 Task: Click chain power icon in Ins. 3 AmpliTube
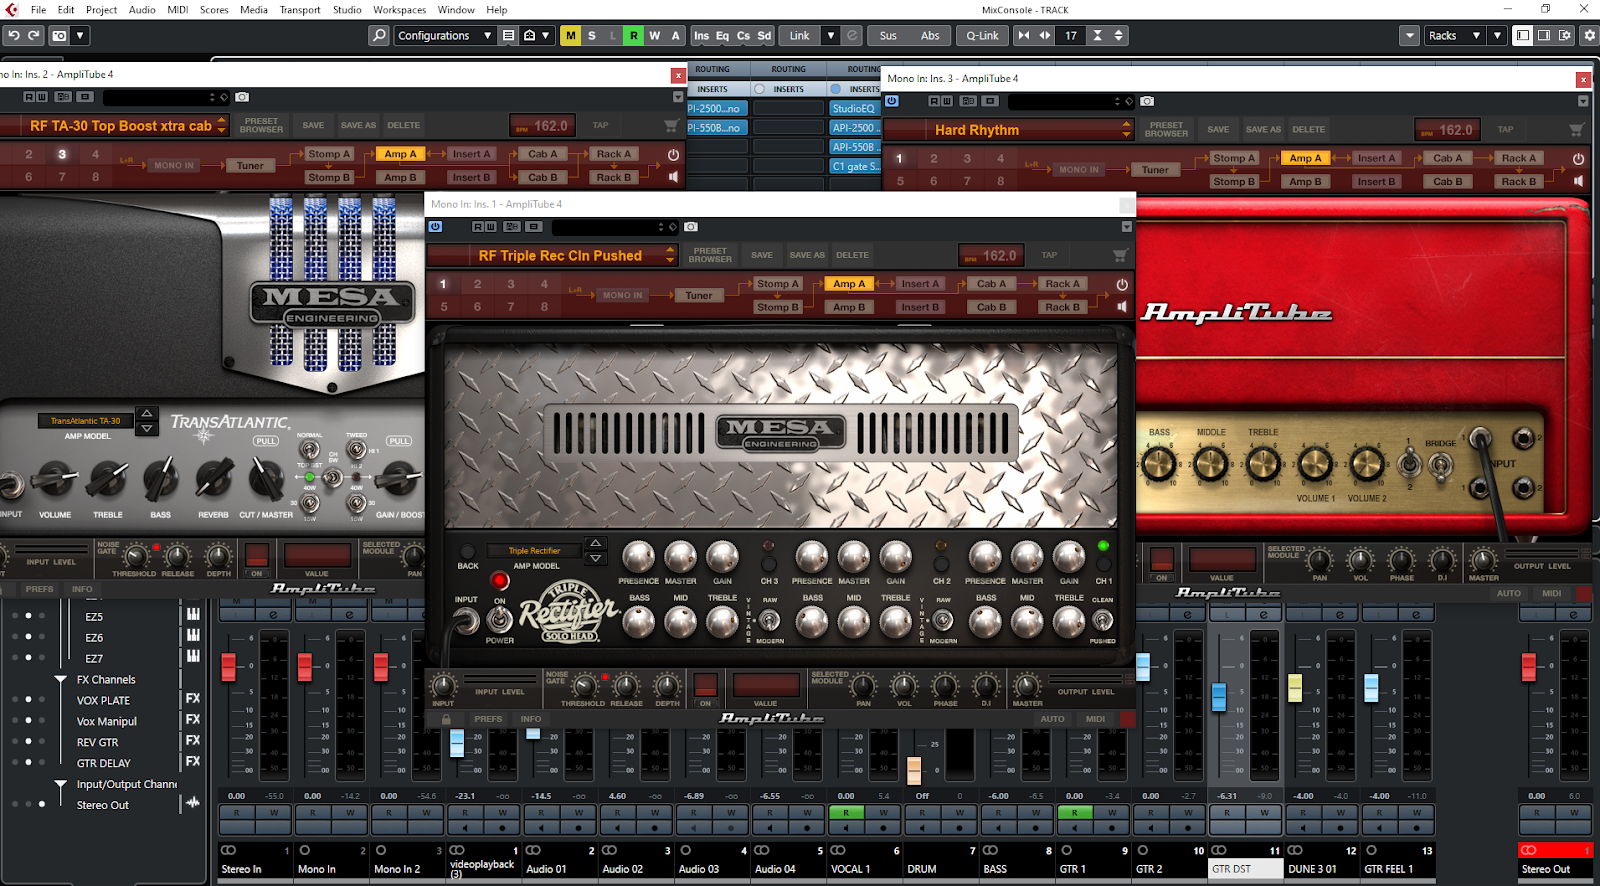coord(1578,159)
